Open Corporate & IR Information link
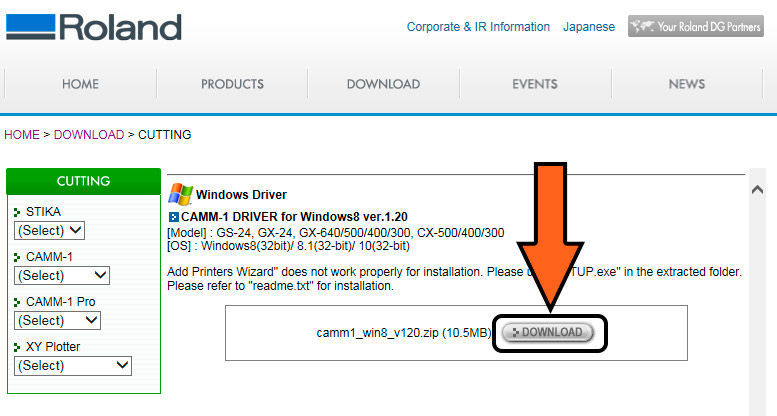The height and width of the screenshot is (416, 777). click(x=478, y=27)
